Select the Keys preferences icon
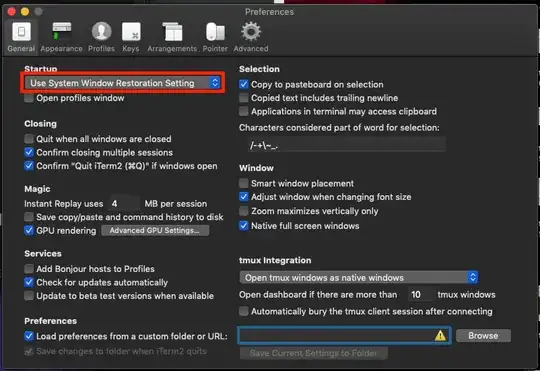Viewport: 540px width, 371px height. pyautogui.click(x=131, y=32)
